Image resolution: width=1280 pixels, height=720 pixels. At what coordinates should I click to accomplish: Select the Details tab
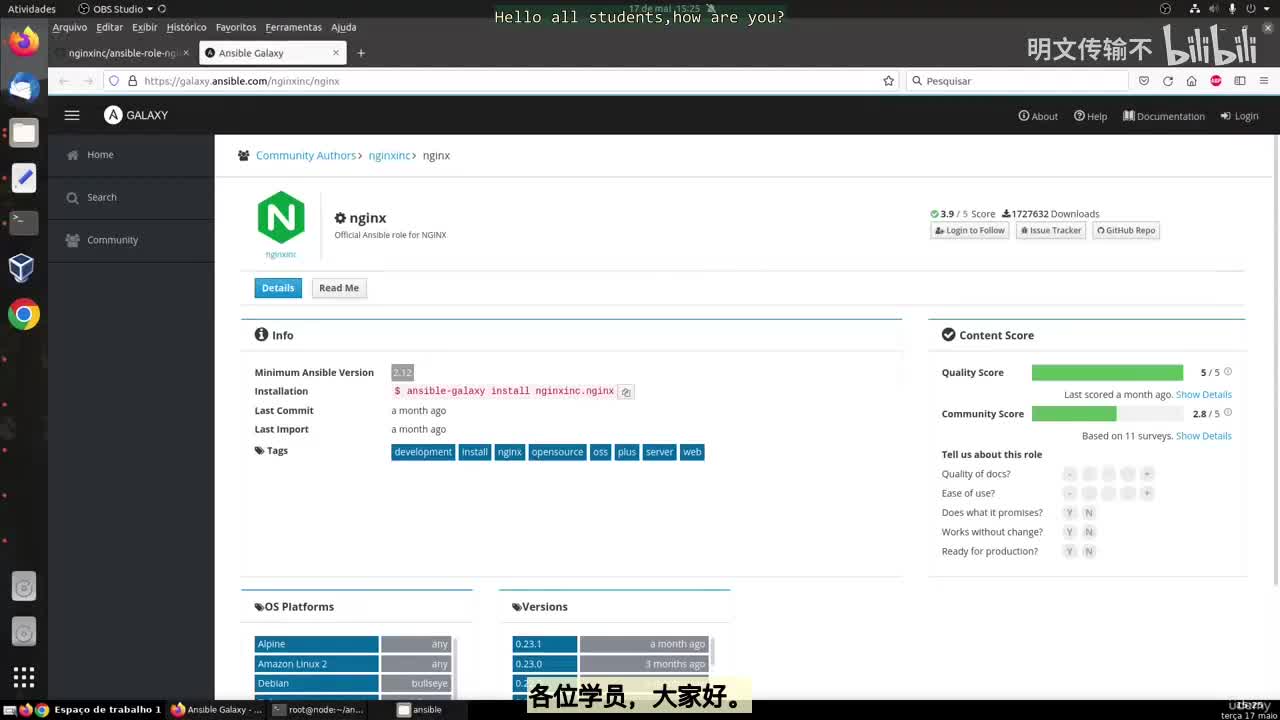click(278, 288)
